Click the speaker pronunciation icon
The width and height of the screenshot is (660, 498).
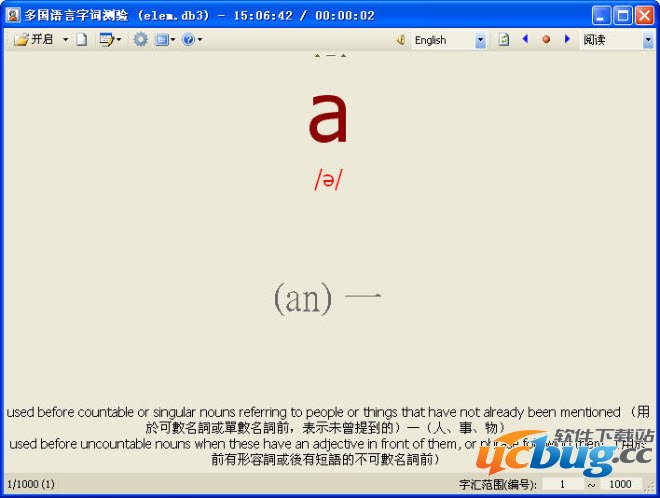(400, 40)
